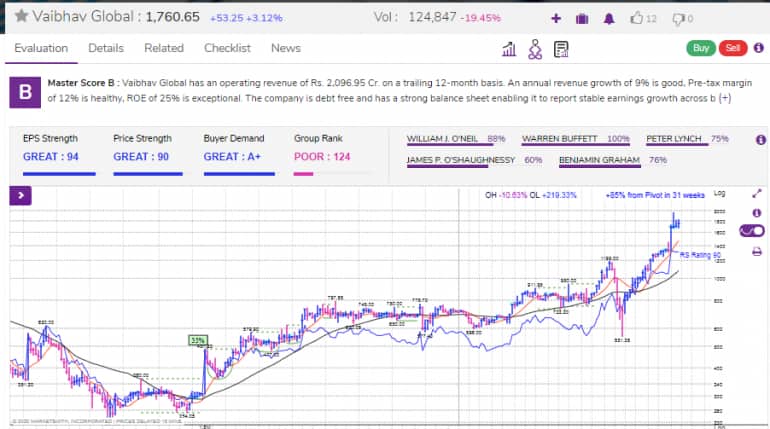Click the volume figure 124,847
The height and width of the screenshot is (429, 770).
point(432,17)
